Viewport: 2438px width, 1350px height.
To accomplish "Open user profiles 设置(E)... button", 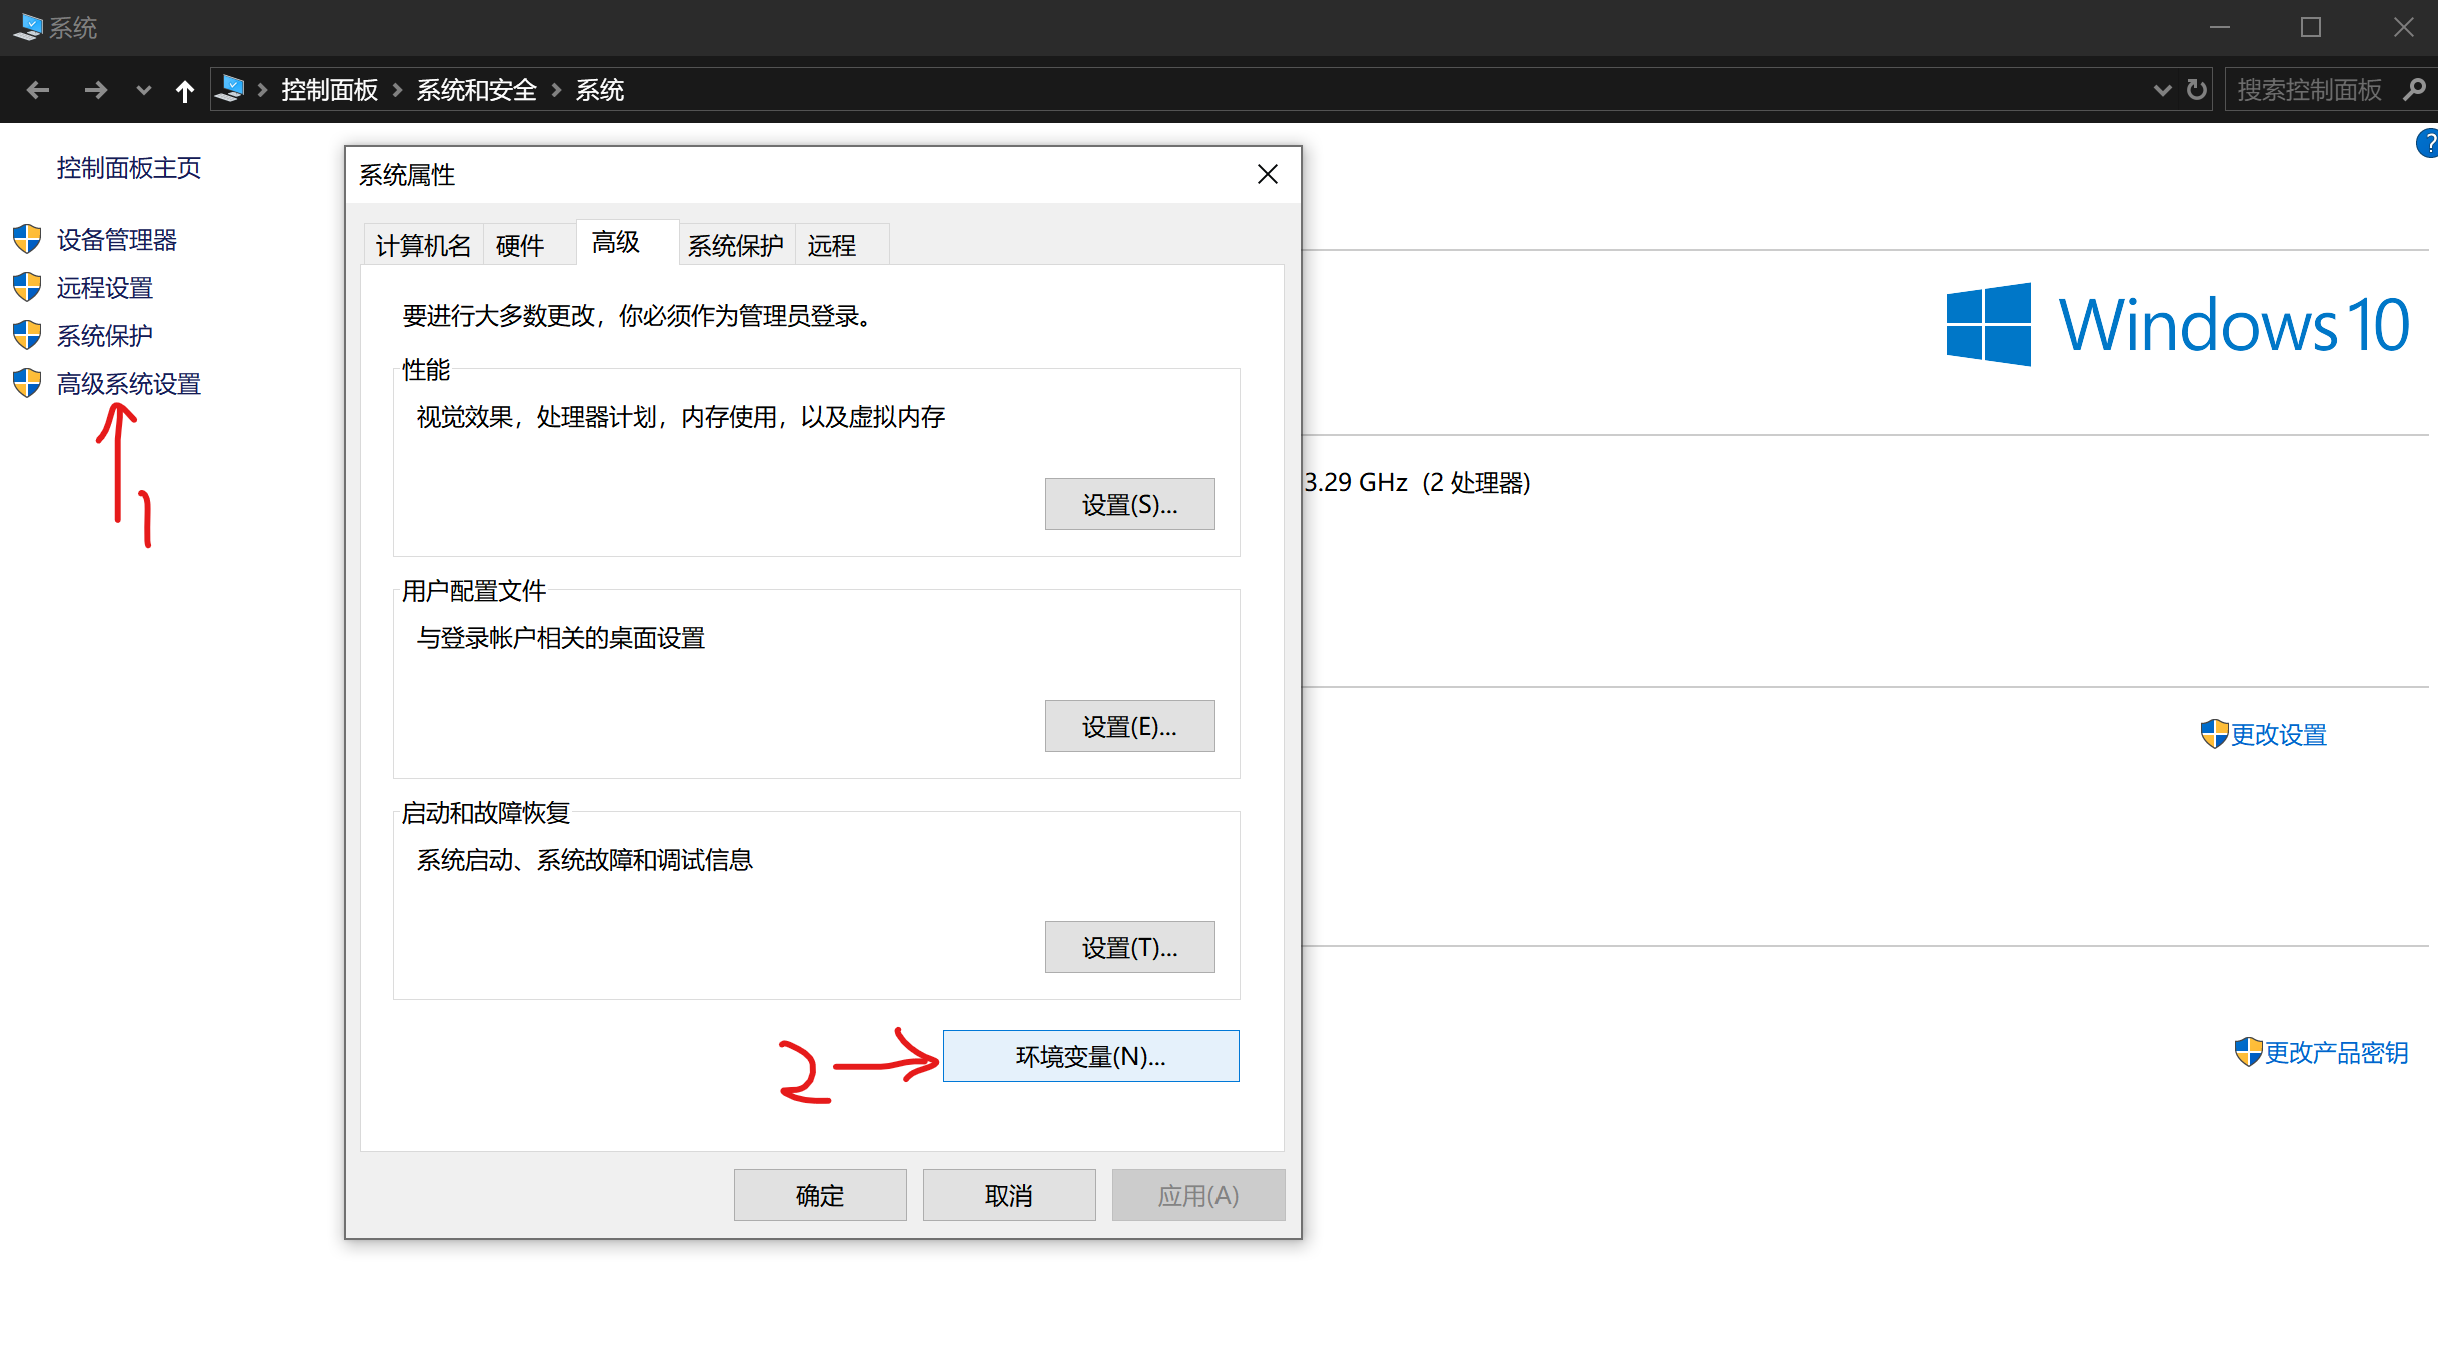I will (x=1129, y=726).
